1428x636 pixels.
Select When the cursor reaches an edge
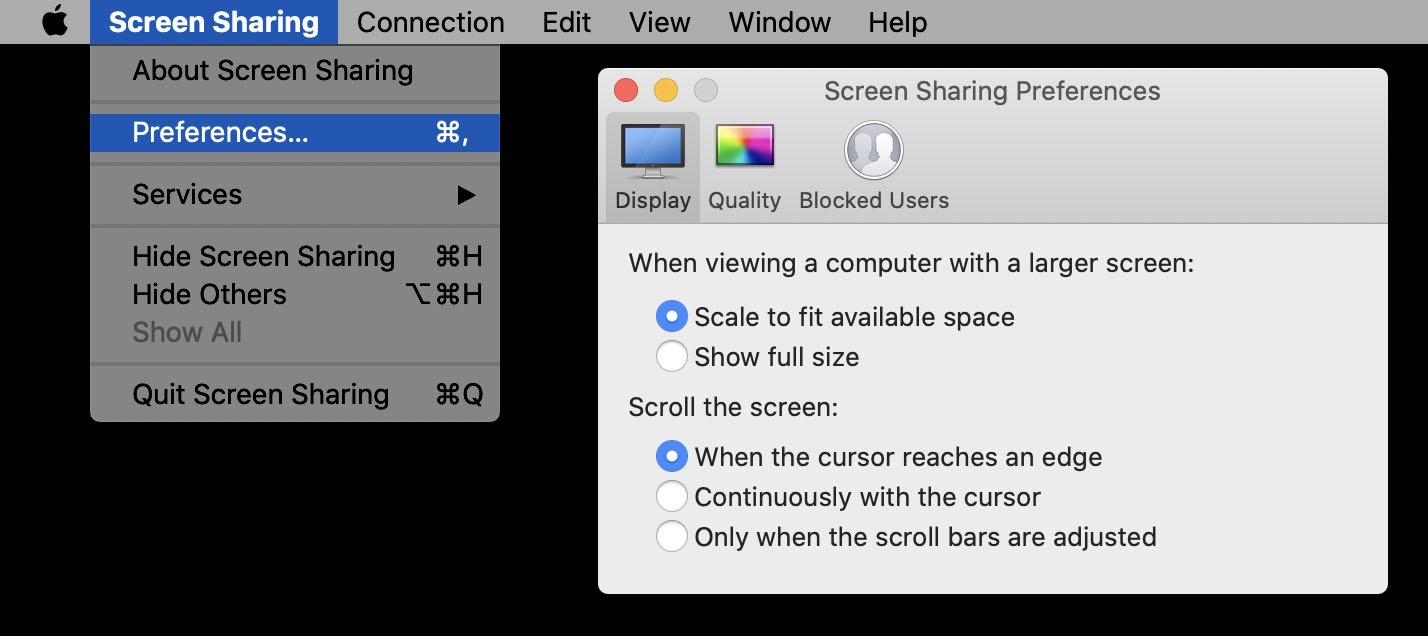tap(672, 457)
